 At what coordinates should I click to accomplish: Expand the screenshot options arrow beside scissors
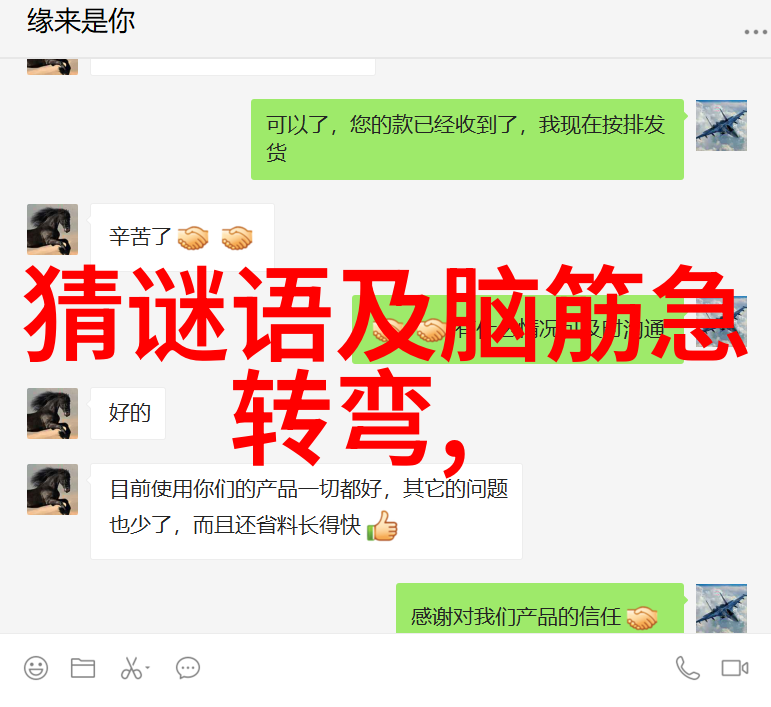(148, 668)
